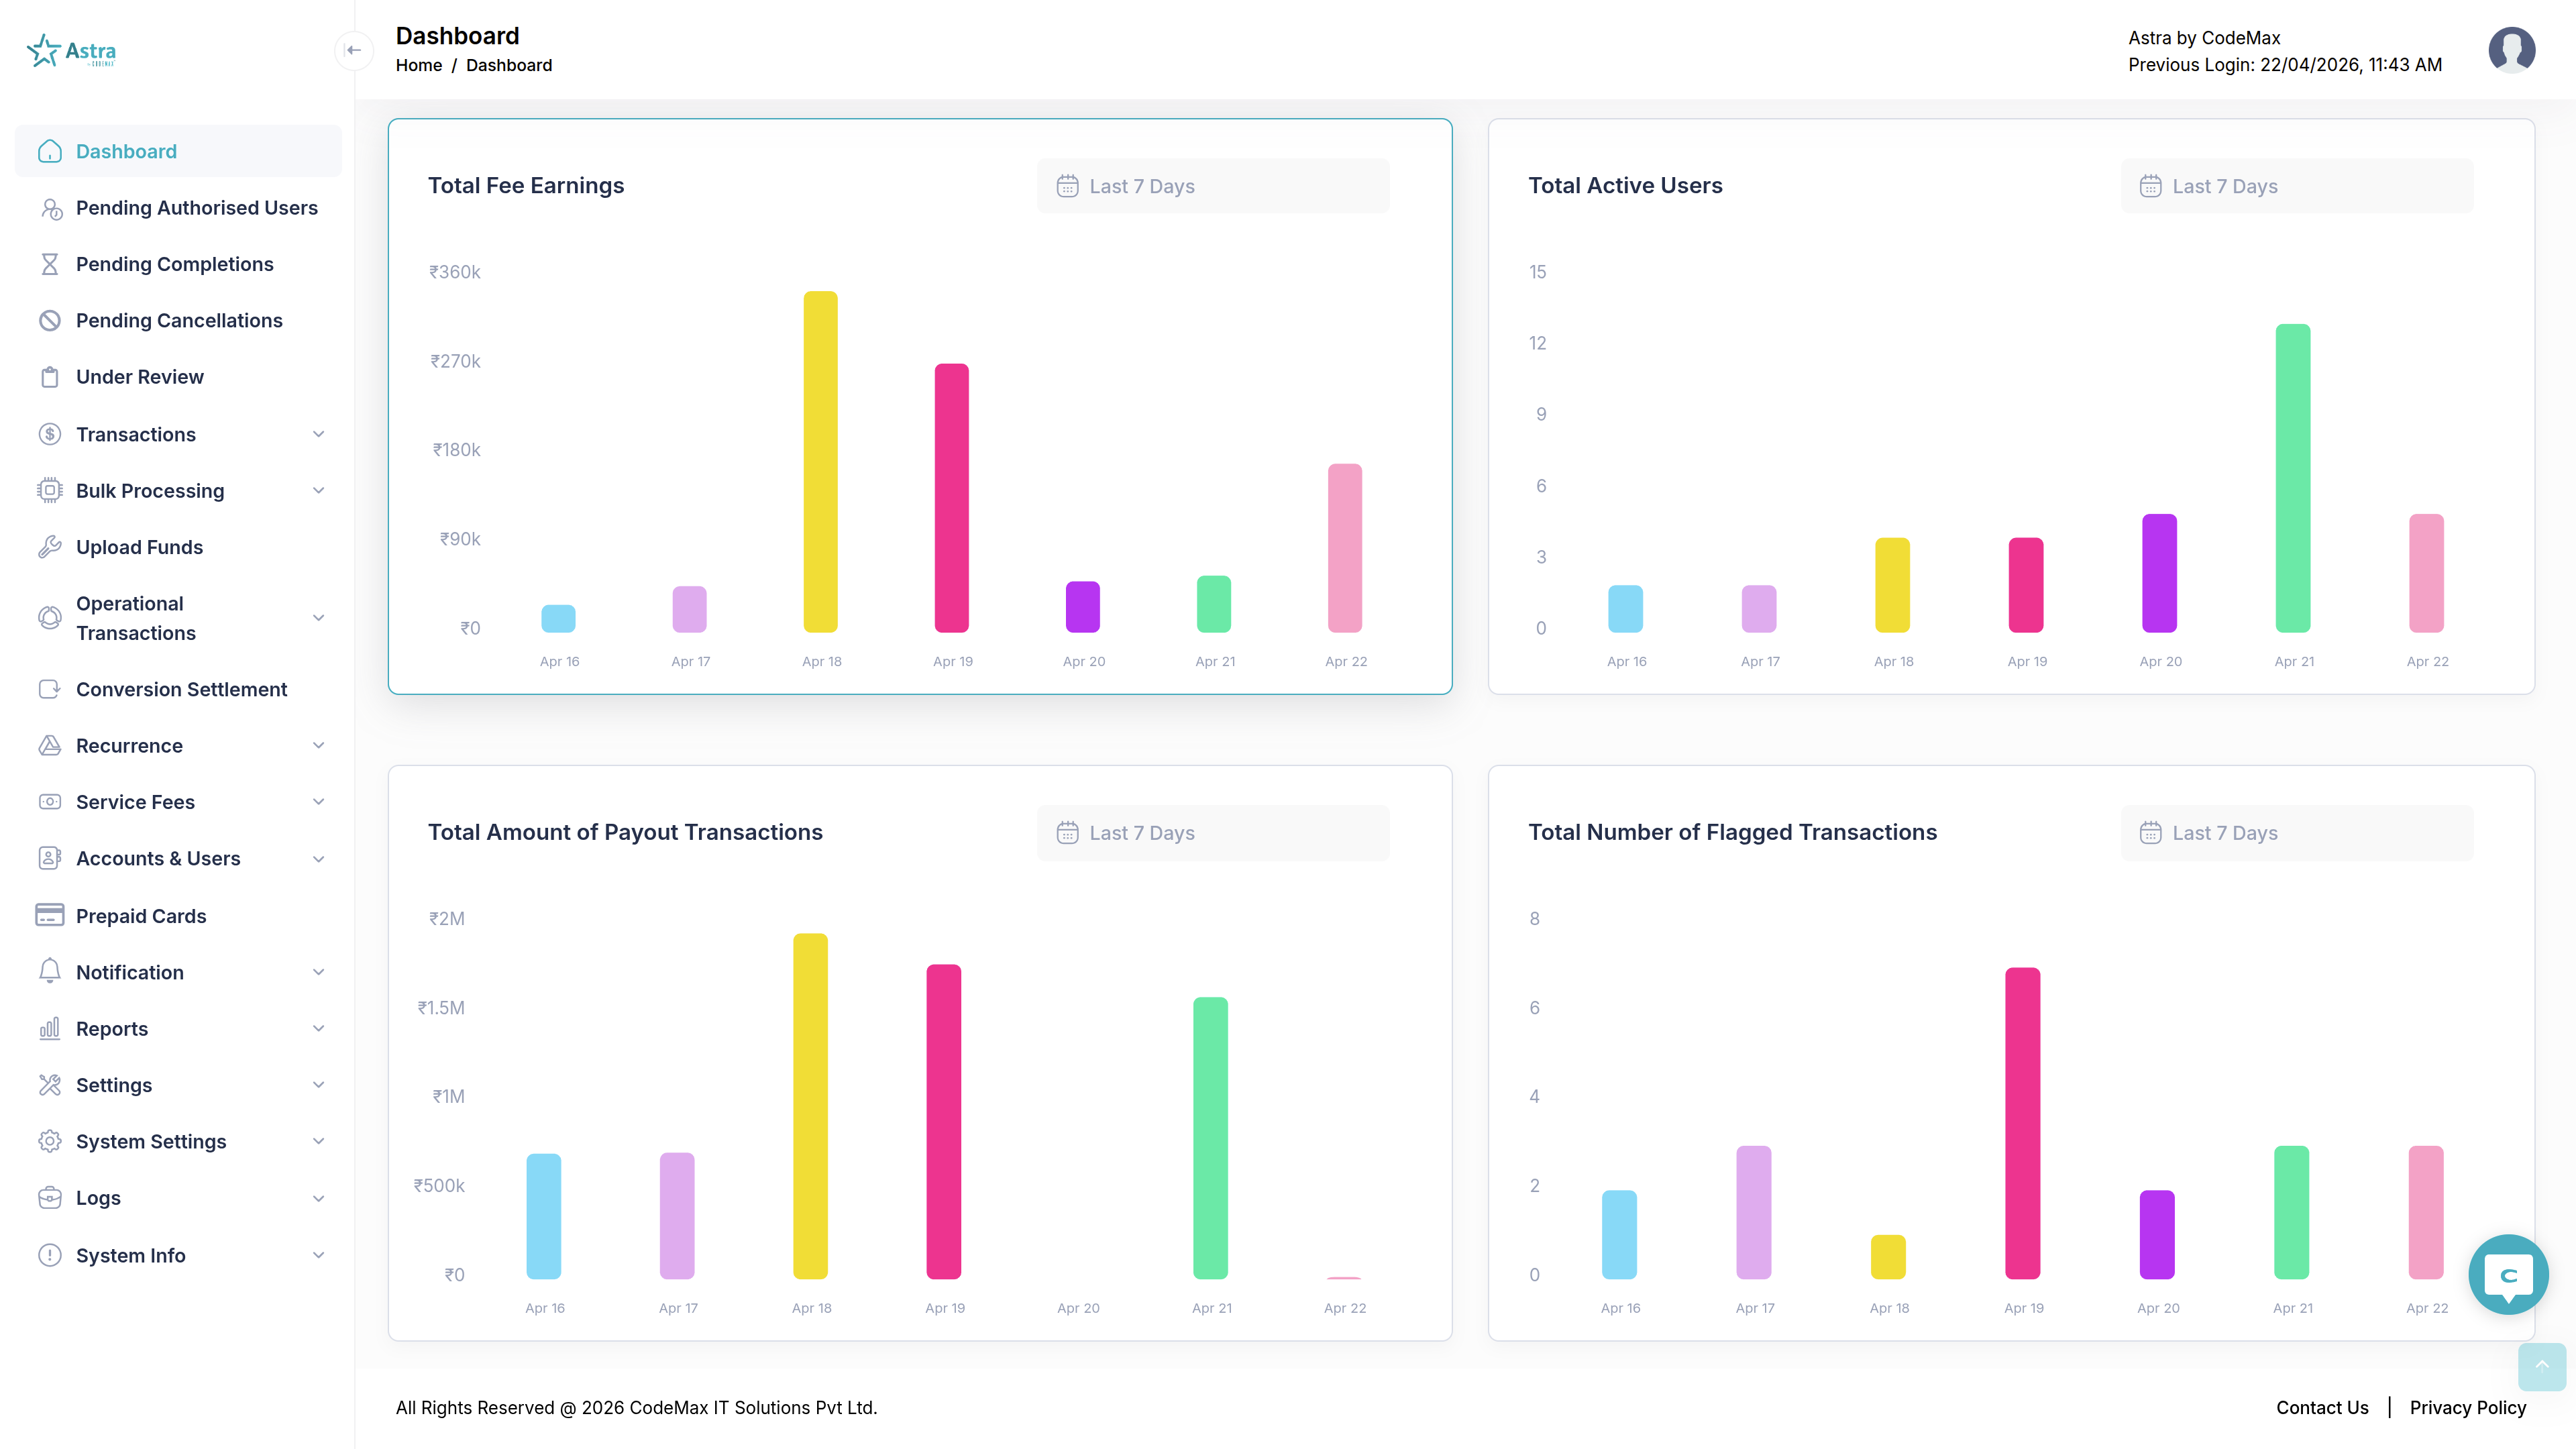Expand the Transactions menu chevron
The width and height of the screenshot is (2576, 1449).
click(319, 434)
